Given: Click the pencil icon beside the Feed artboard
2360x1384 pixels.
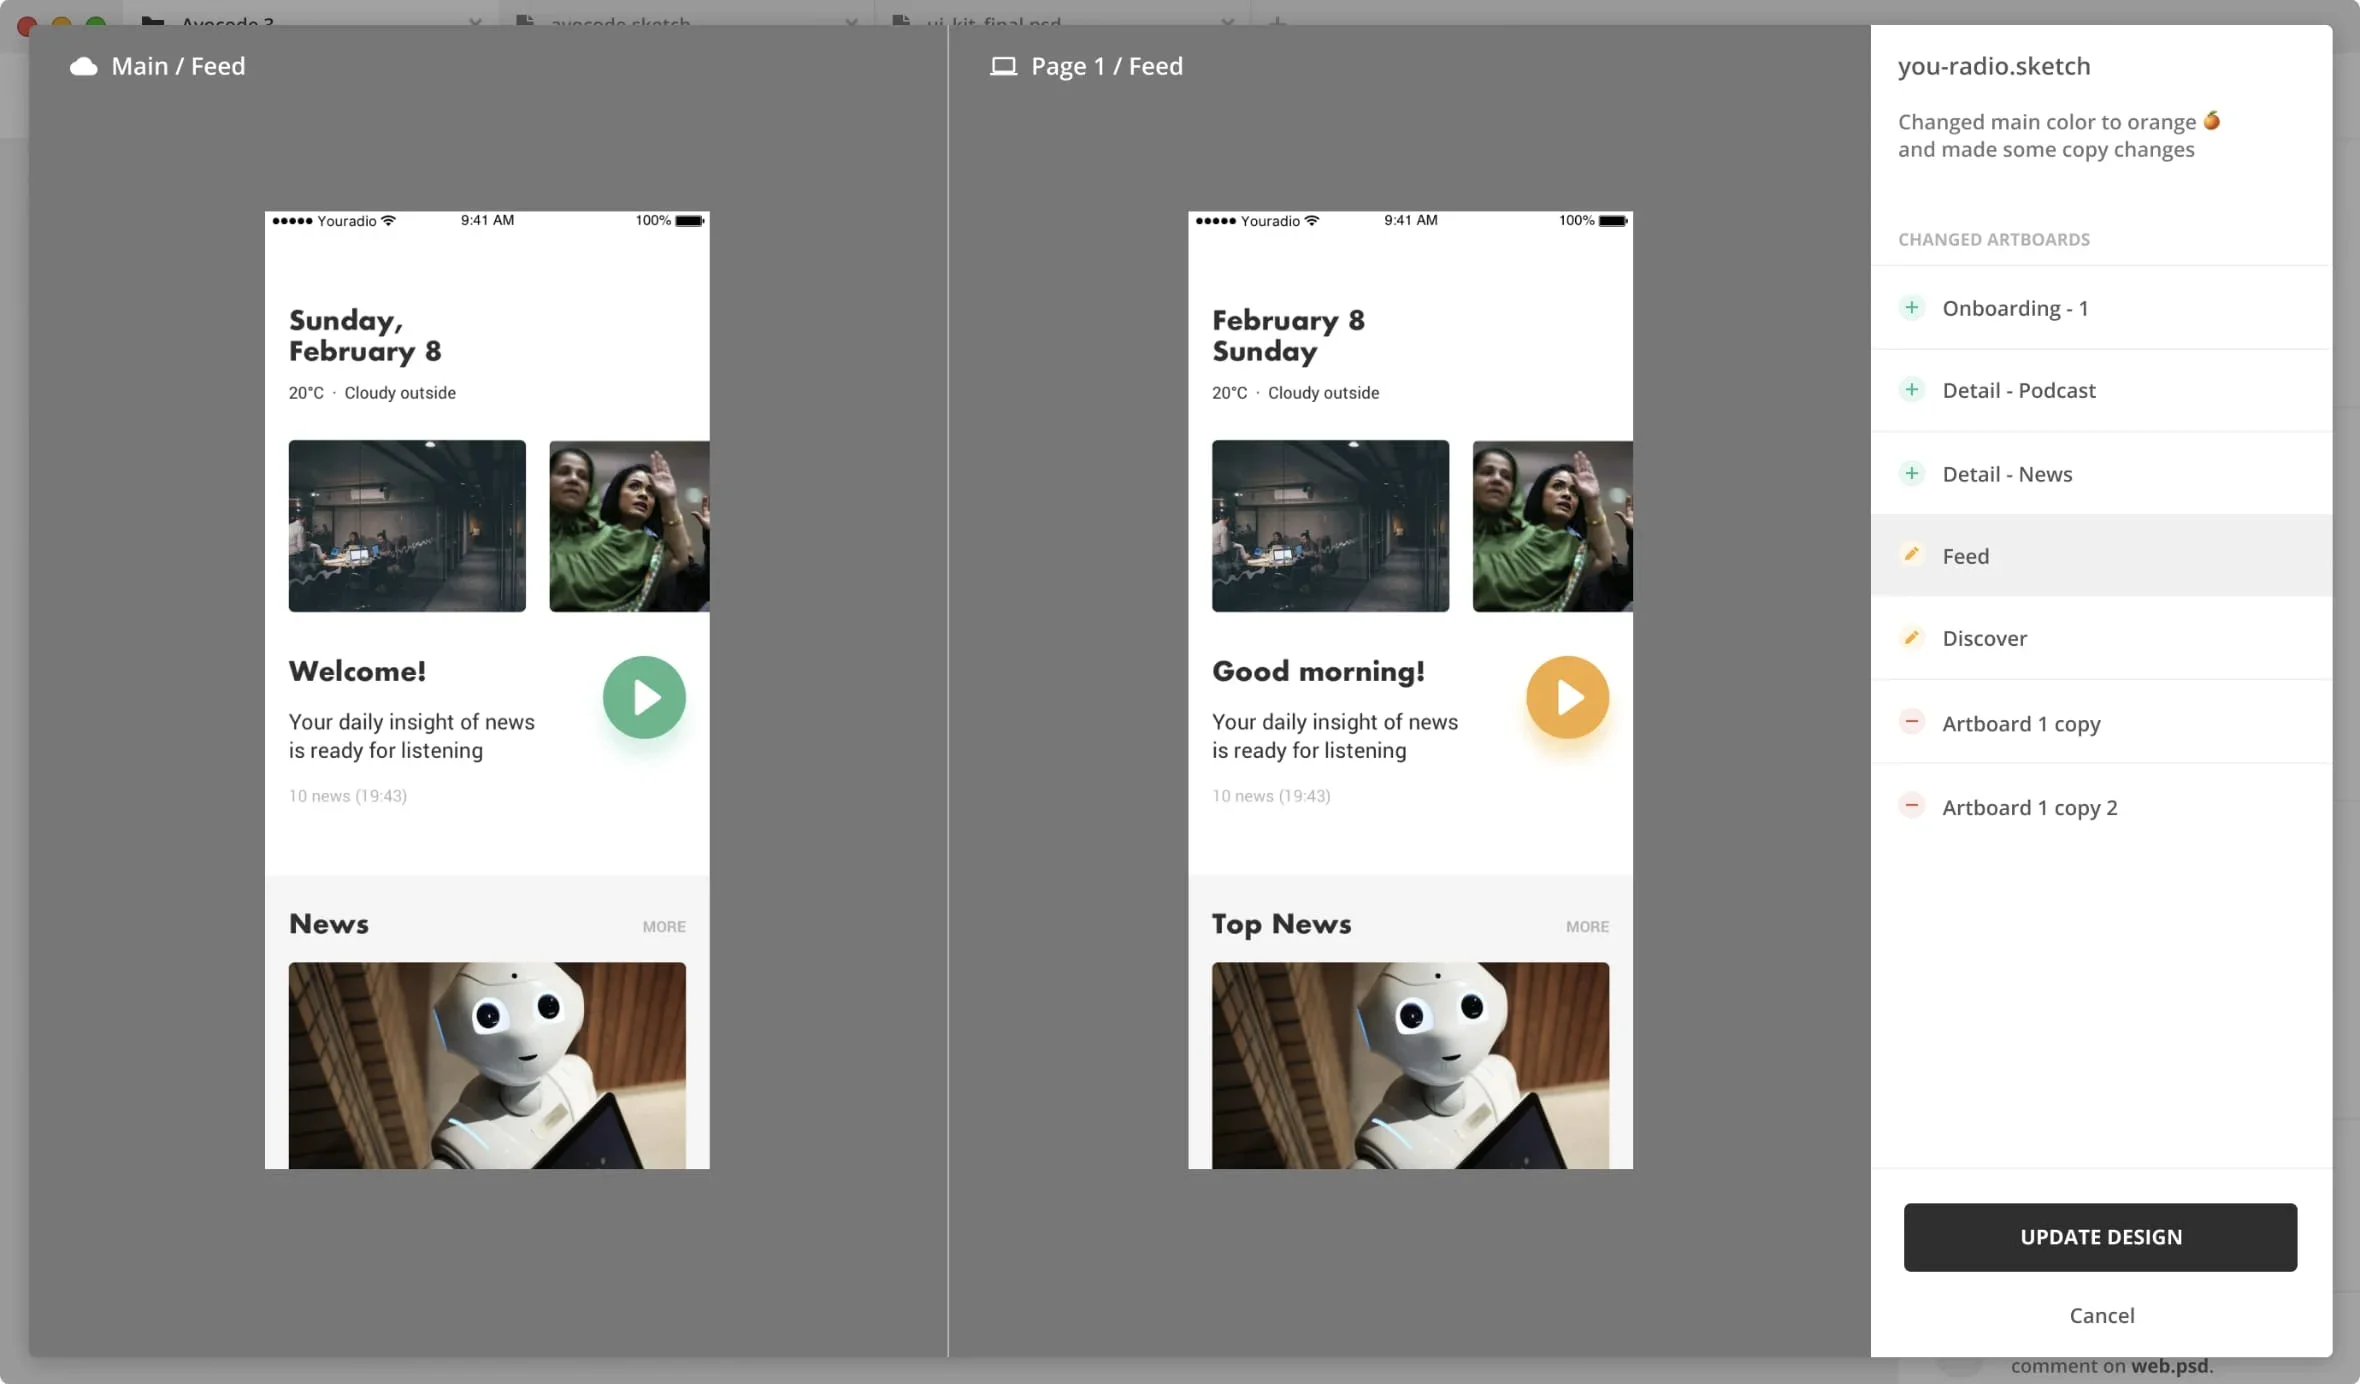Looking at the screenshot, I should click(1913, 554).
